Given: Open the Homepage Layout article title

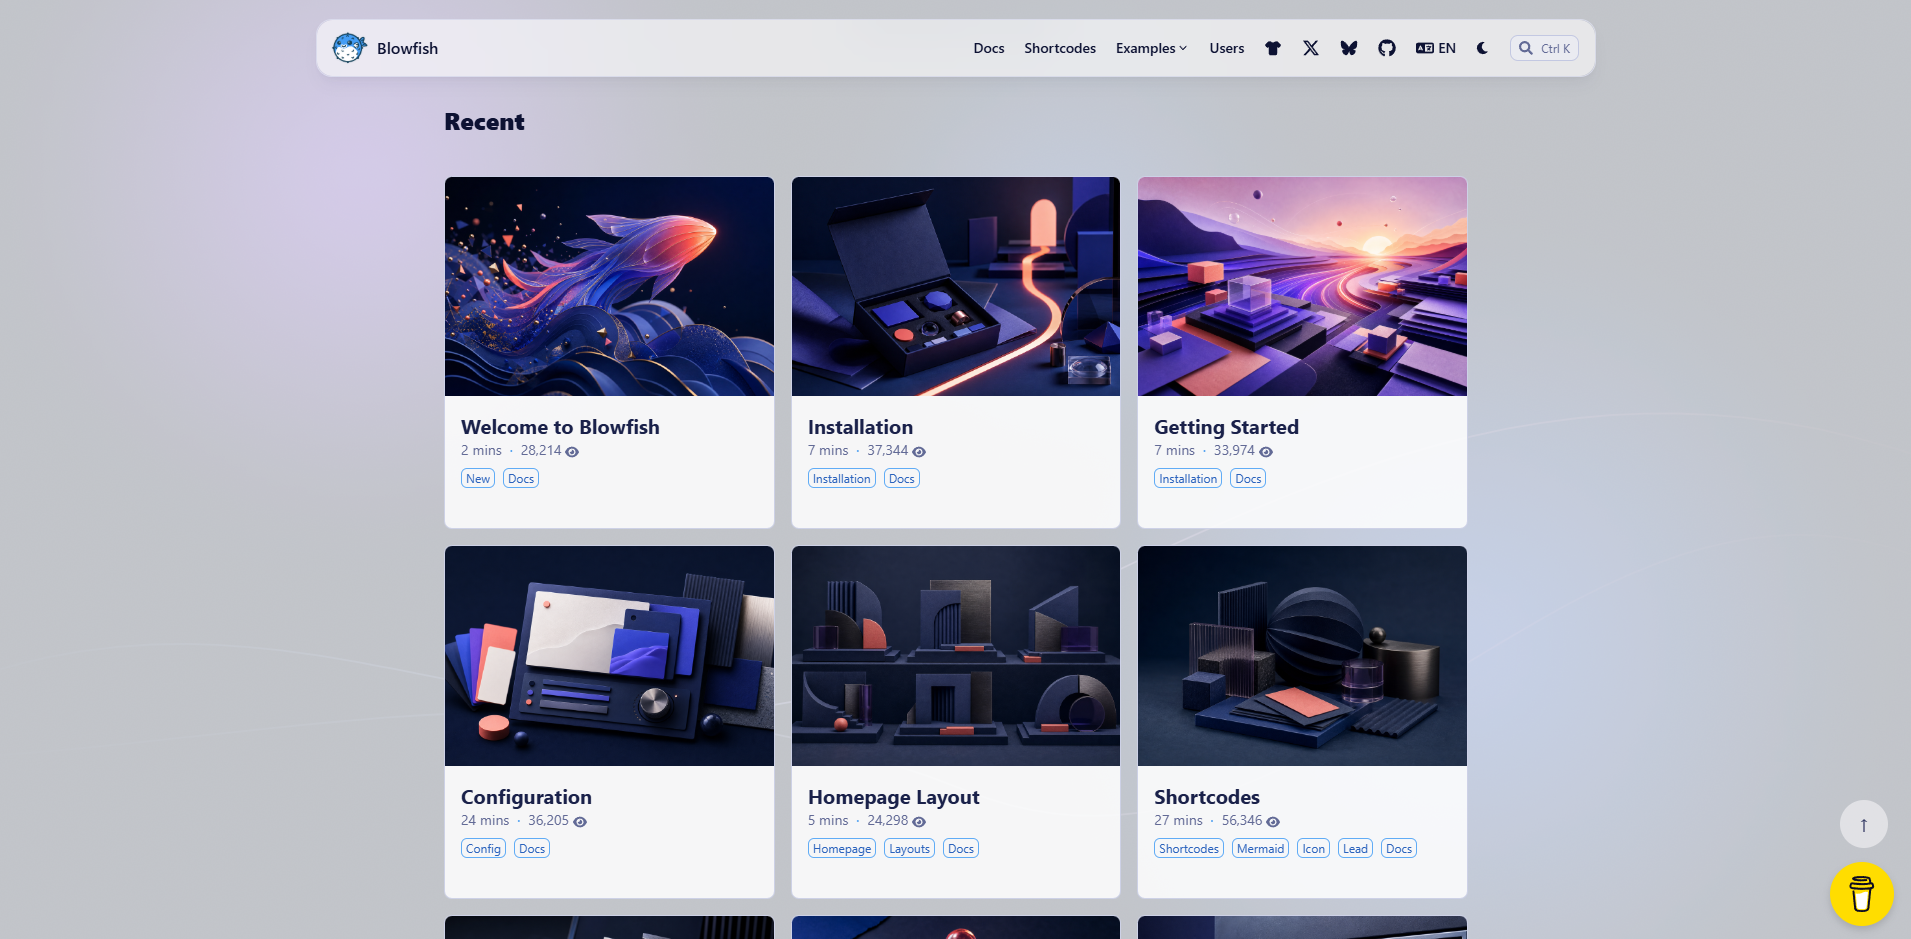Looking at the screenshot, I should click(x=893, y=797).
